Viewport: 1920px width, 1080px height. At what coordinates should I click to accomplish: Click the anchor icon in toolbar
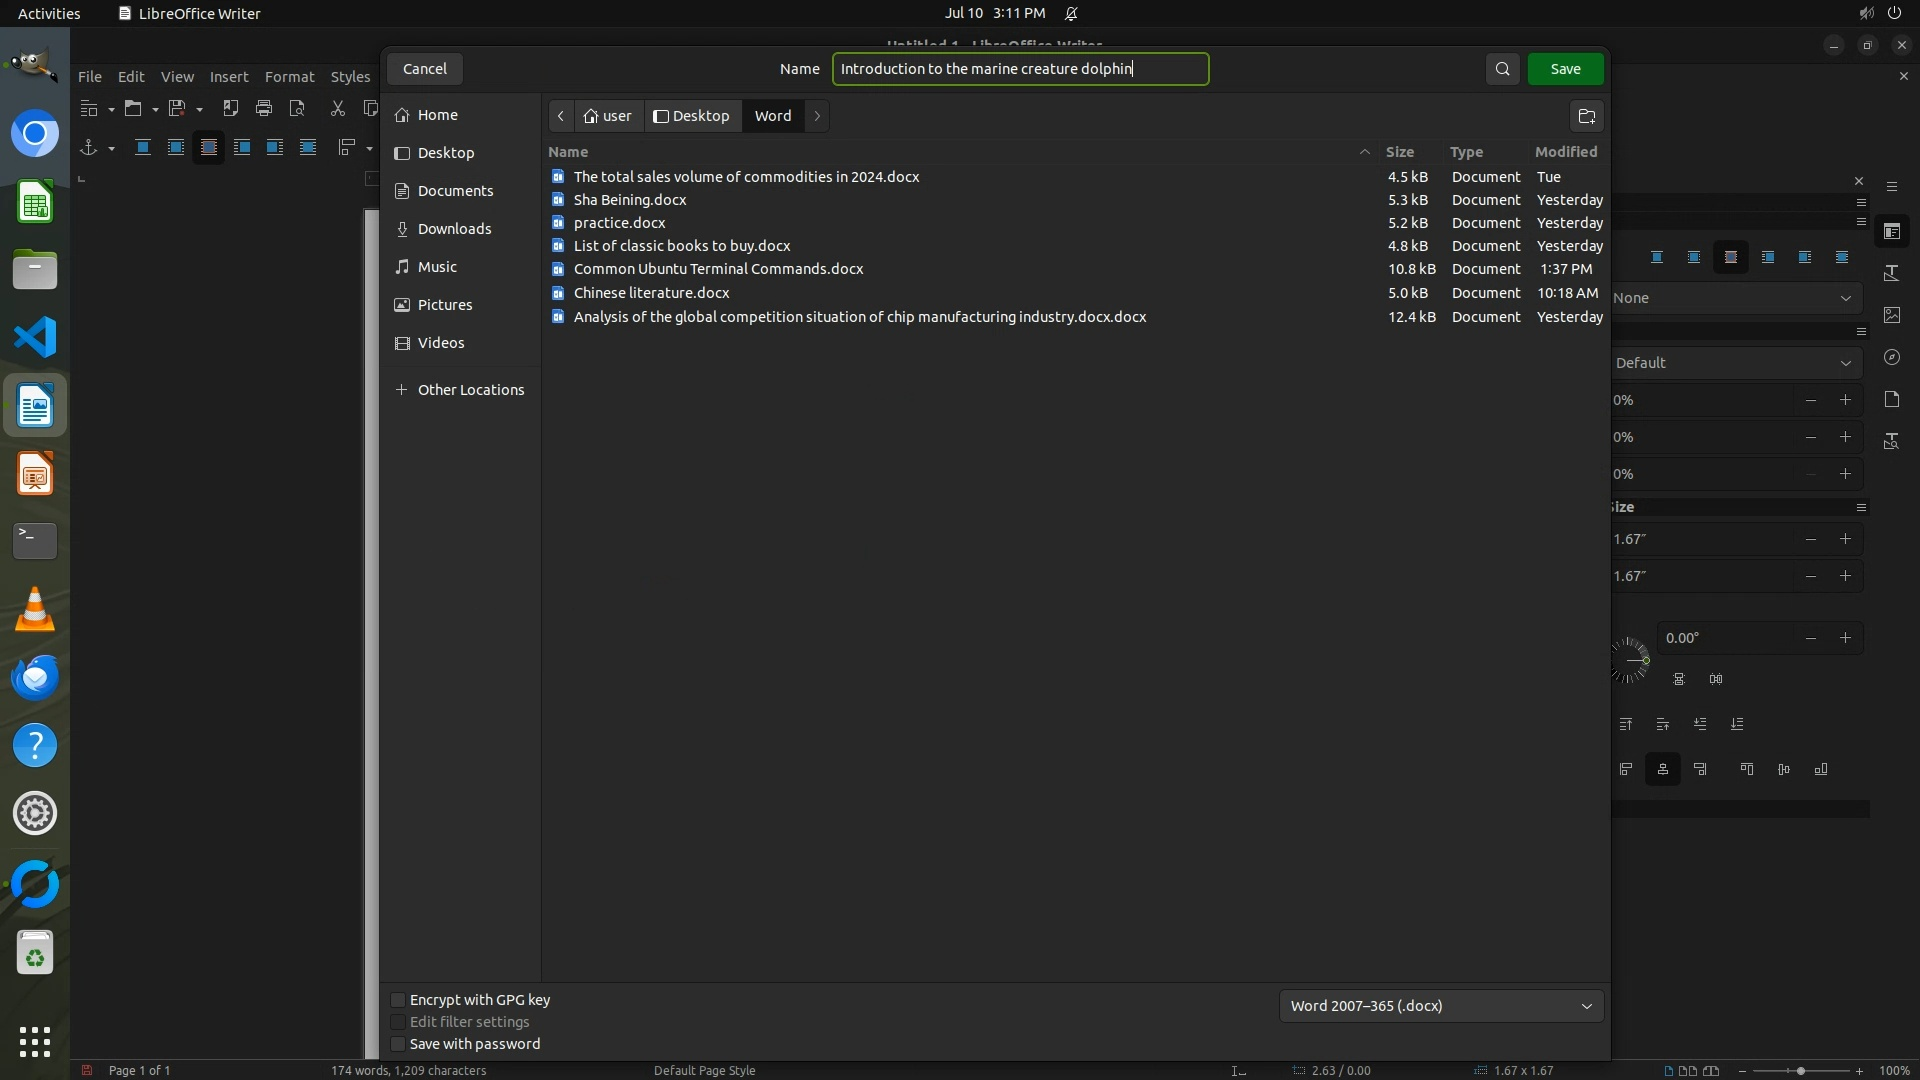click(x=88, y=148)
